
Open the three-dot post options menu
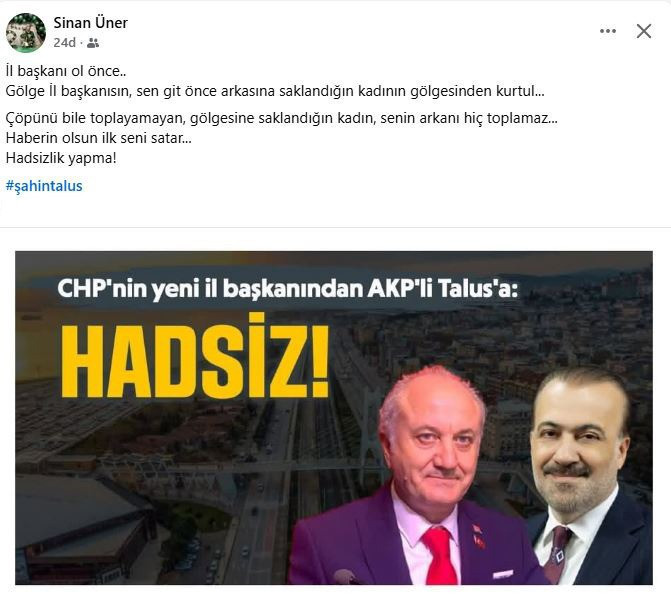click(x=608, y=31)
